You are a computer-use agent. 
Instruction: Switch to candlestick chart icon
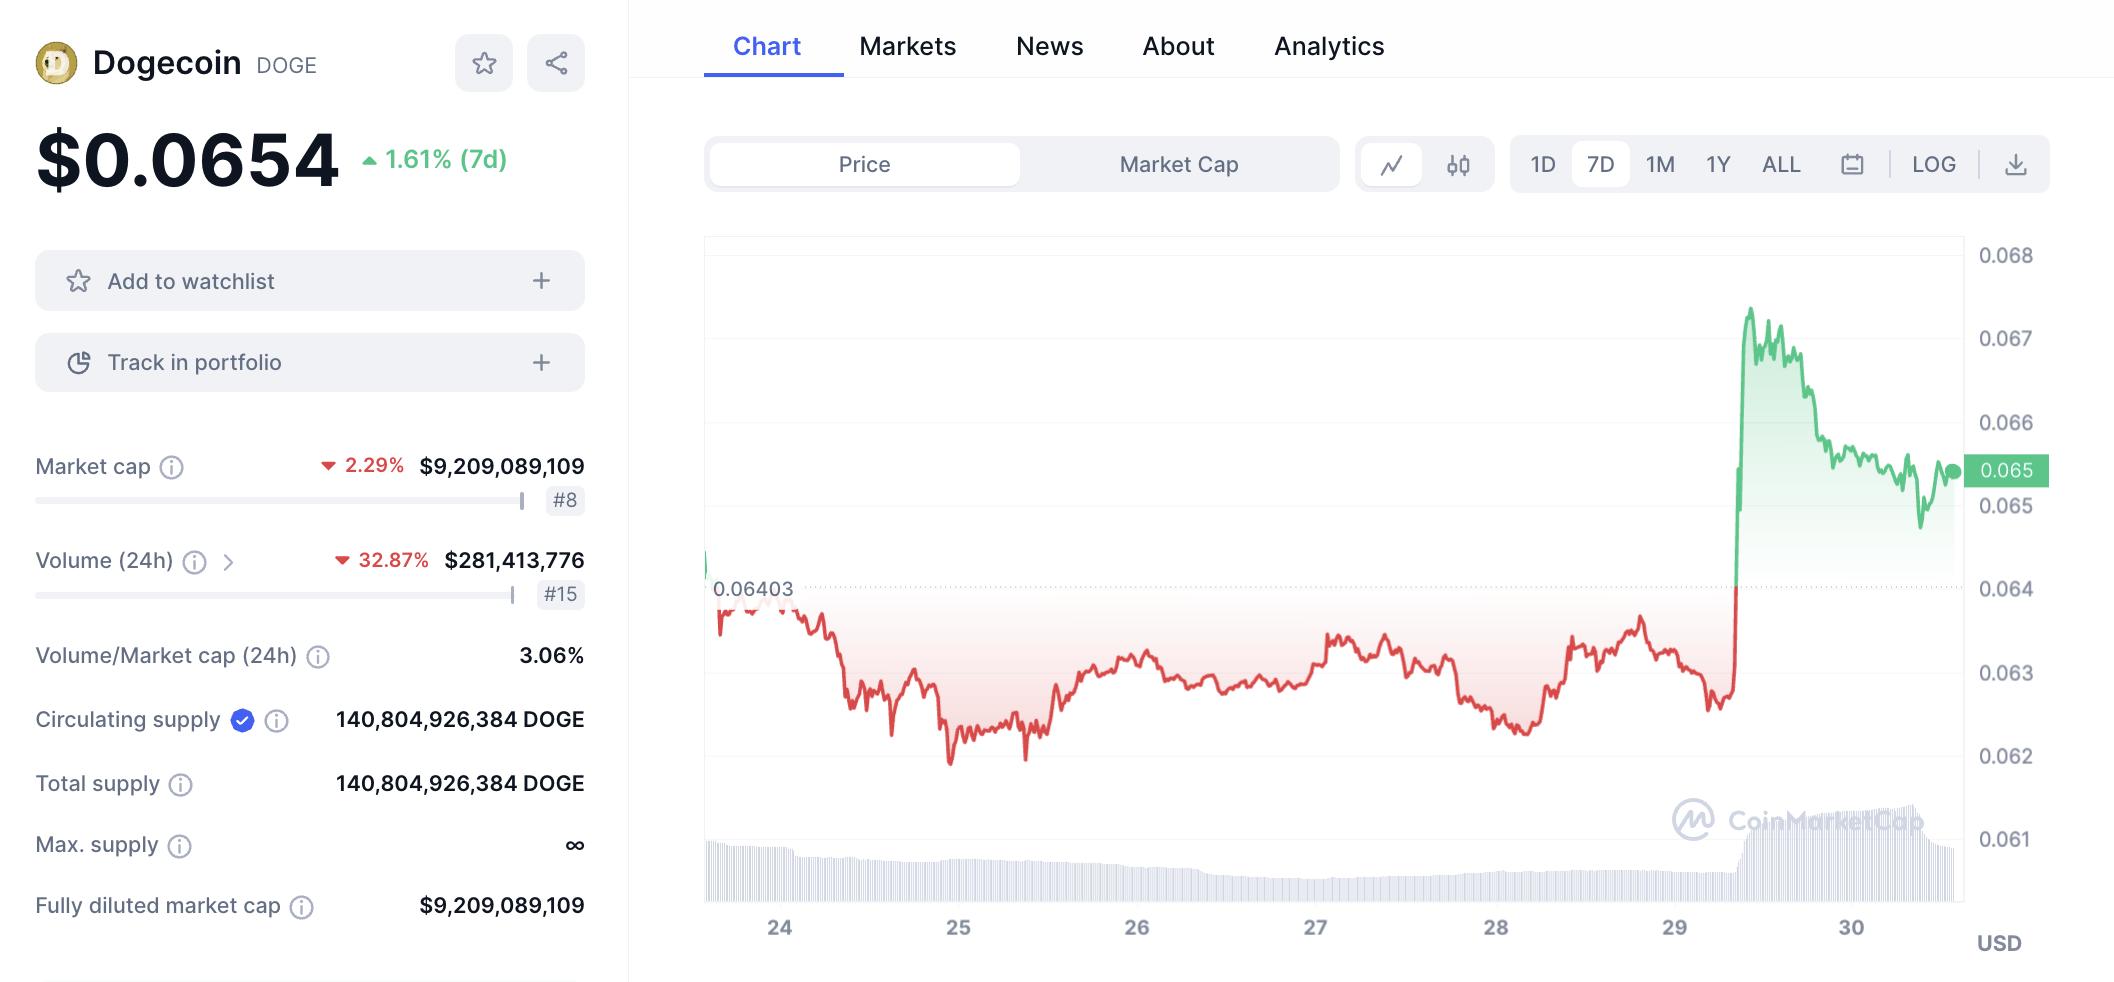tap(1457, 164)
